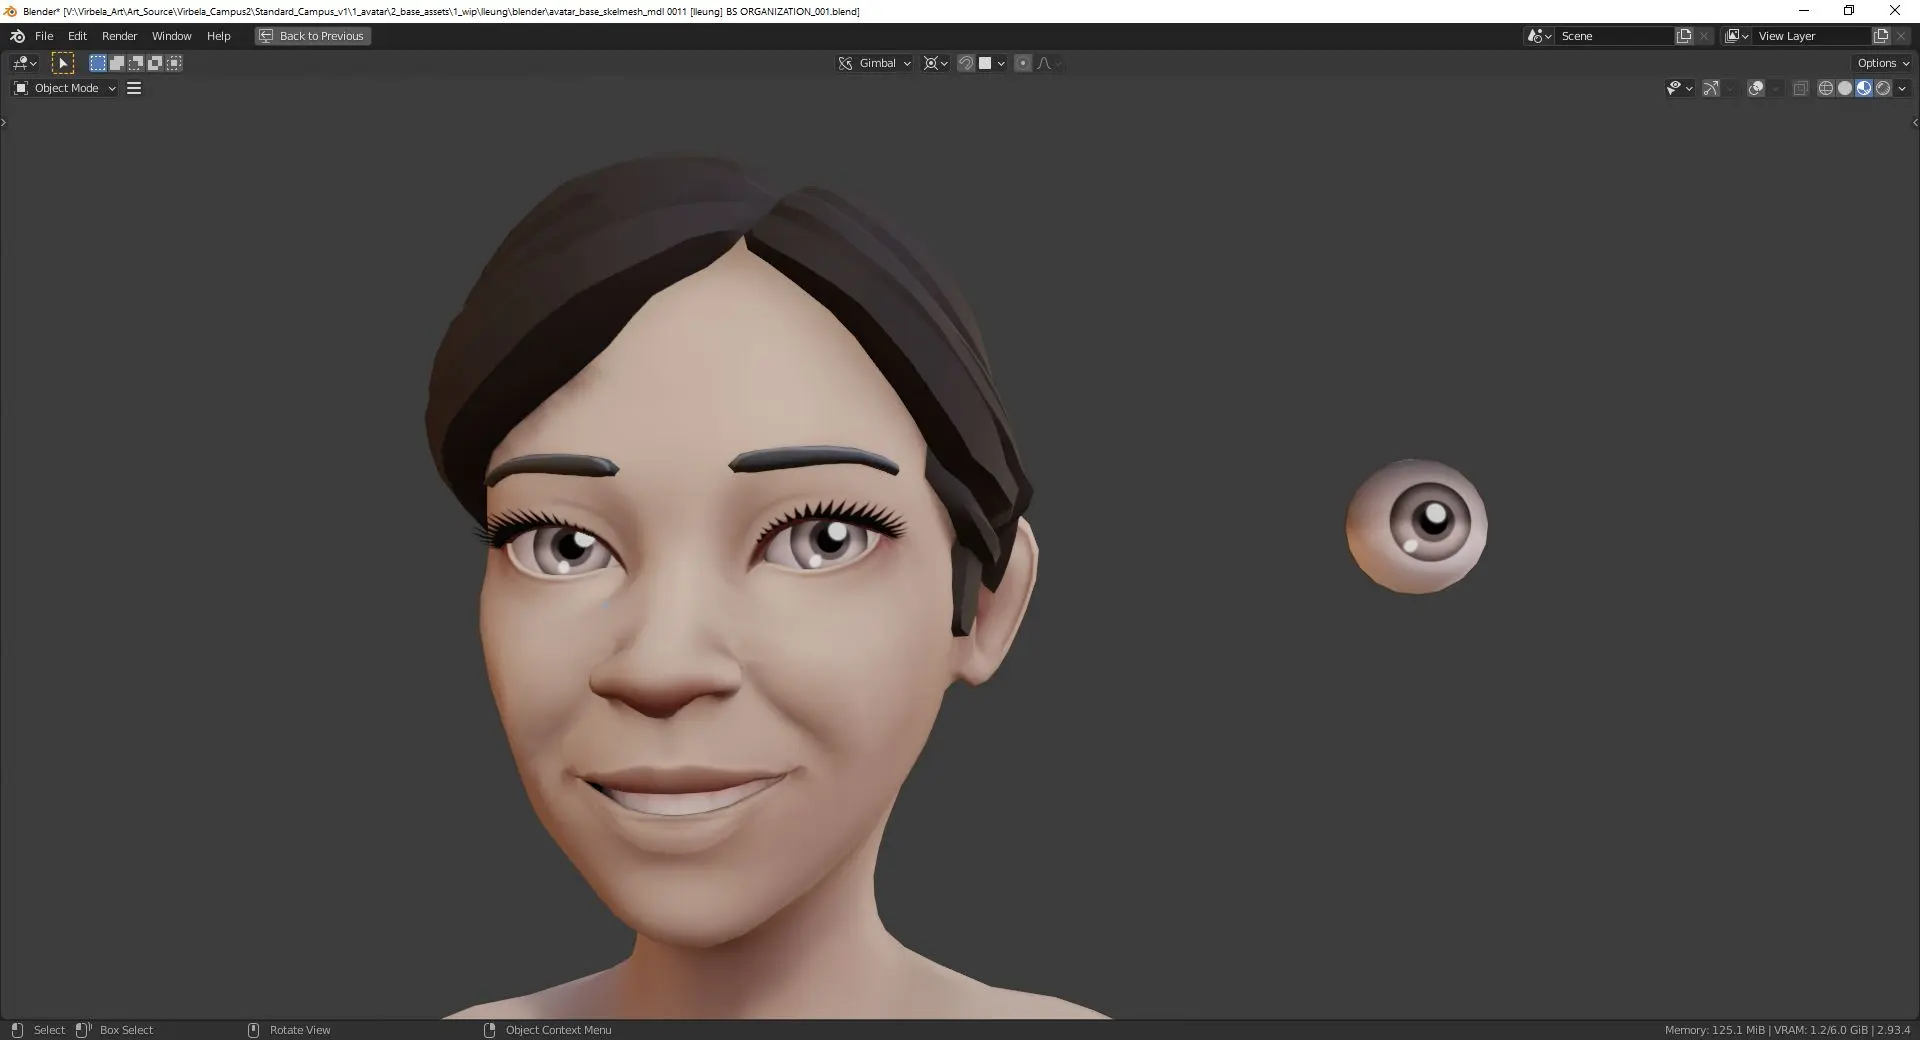Click the new scene copy icon
1920x1040 pixels.
(x=1684, y=36)
